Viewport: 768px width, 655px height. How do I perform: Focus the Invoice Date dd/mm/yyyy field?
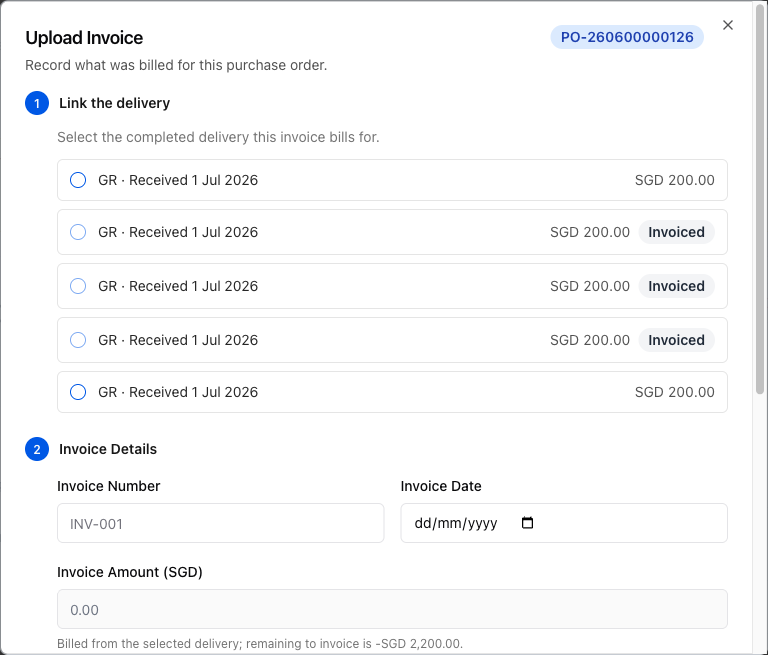pos(564,523)
